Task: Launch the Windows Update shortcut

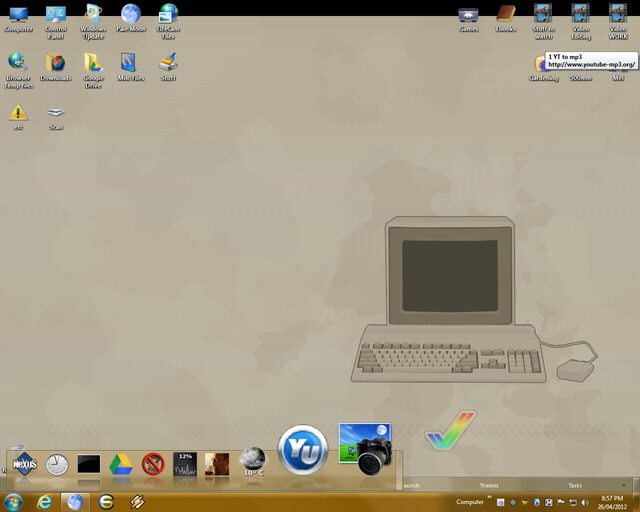Action: point(93,22)
